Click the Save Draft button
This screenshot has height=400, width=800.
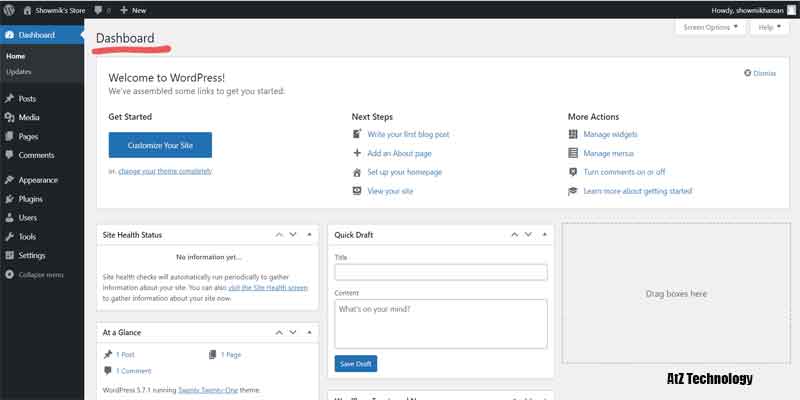click(355, 364)
